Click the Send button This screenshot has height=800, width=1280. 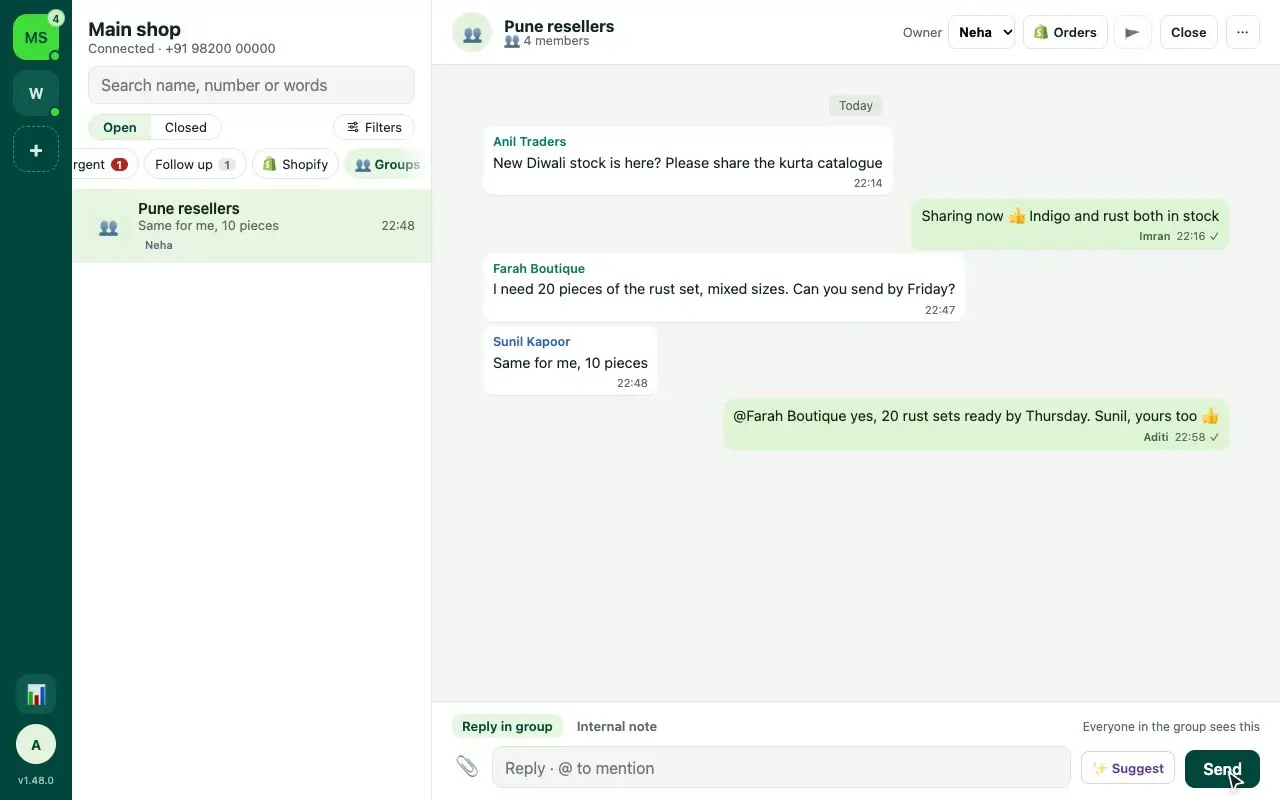pos(1222,769)
